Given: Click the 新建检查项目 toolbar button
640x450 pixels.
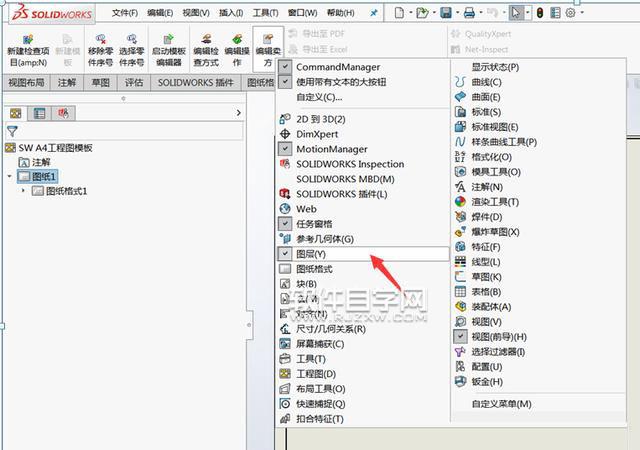Looking at the screenshot, I should 28,50.
